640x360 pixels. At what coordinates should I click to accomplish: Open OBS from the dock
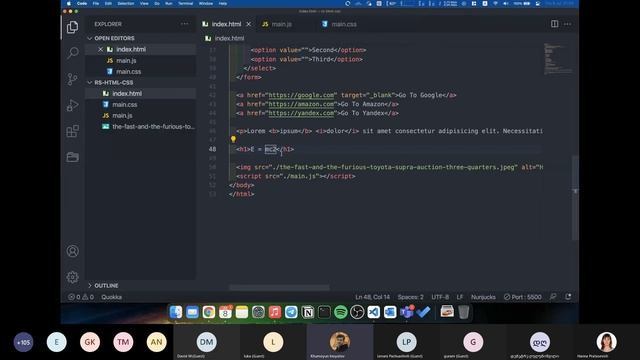point(357,312)
